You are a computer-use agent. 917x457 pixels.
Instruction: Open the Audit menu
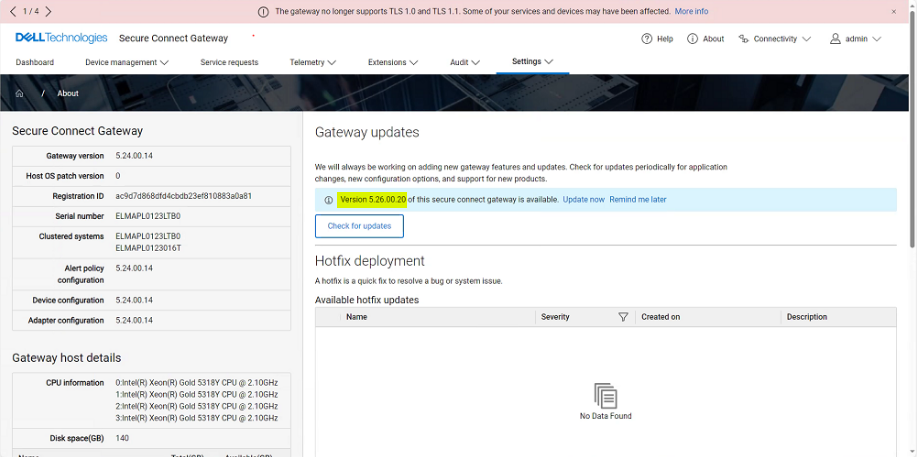pos(459,62)
